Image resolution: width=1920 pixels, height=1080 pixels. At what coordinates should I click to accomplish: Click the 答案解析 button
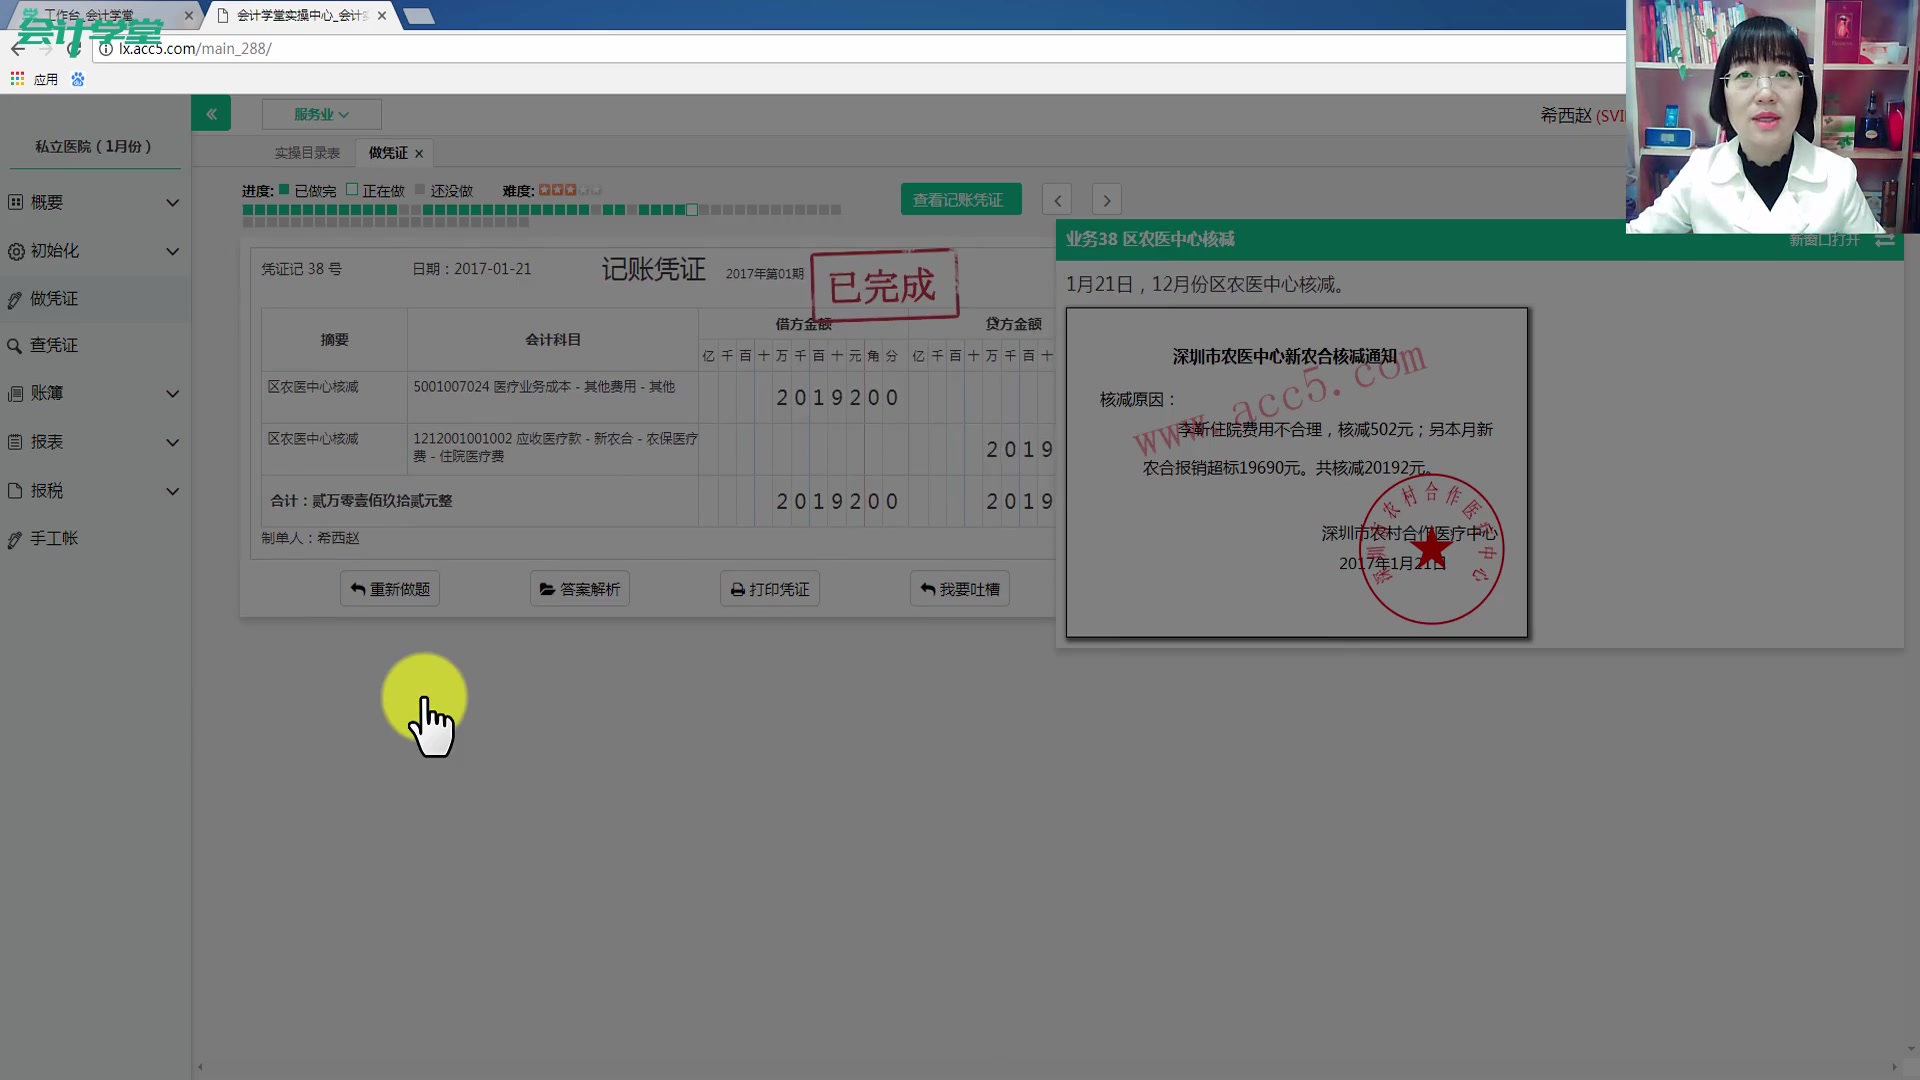[580, 589]
